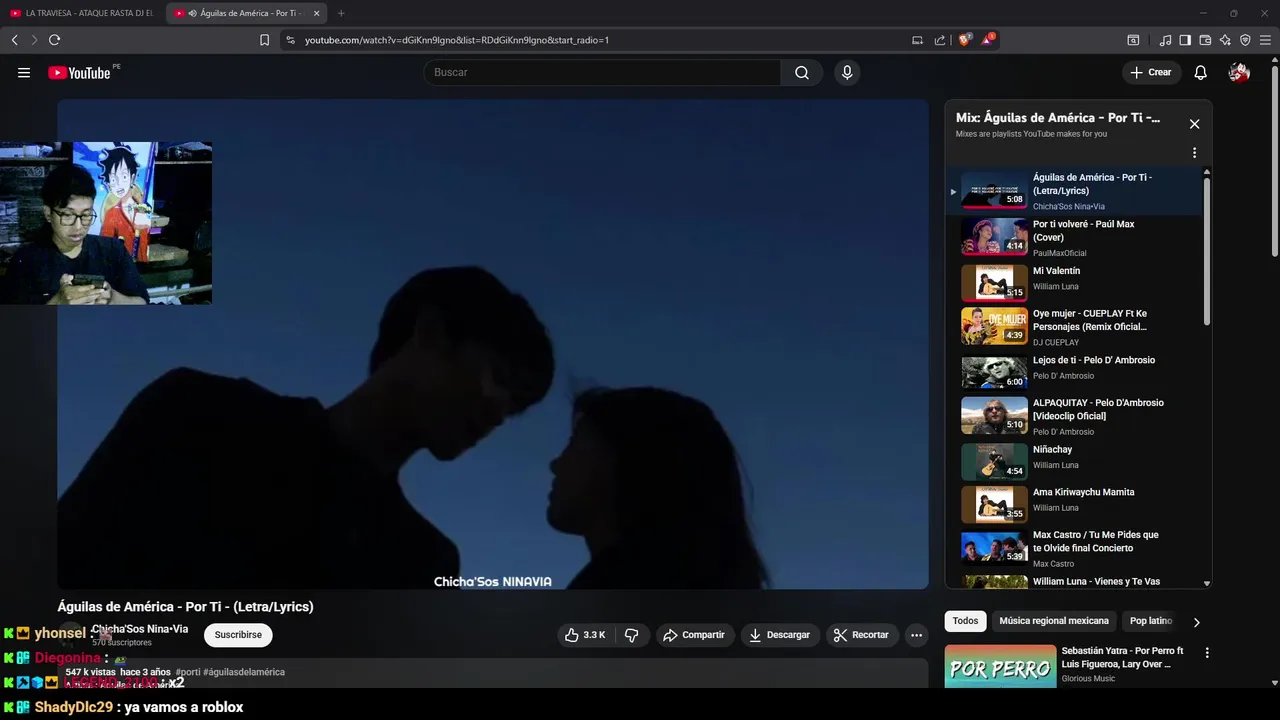Click the Recortar clip button
The image size is (1280, 720).
[862, 635]
